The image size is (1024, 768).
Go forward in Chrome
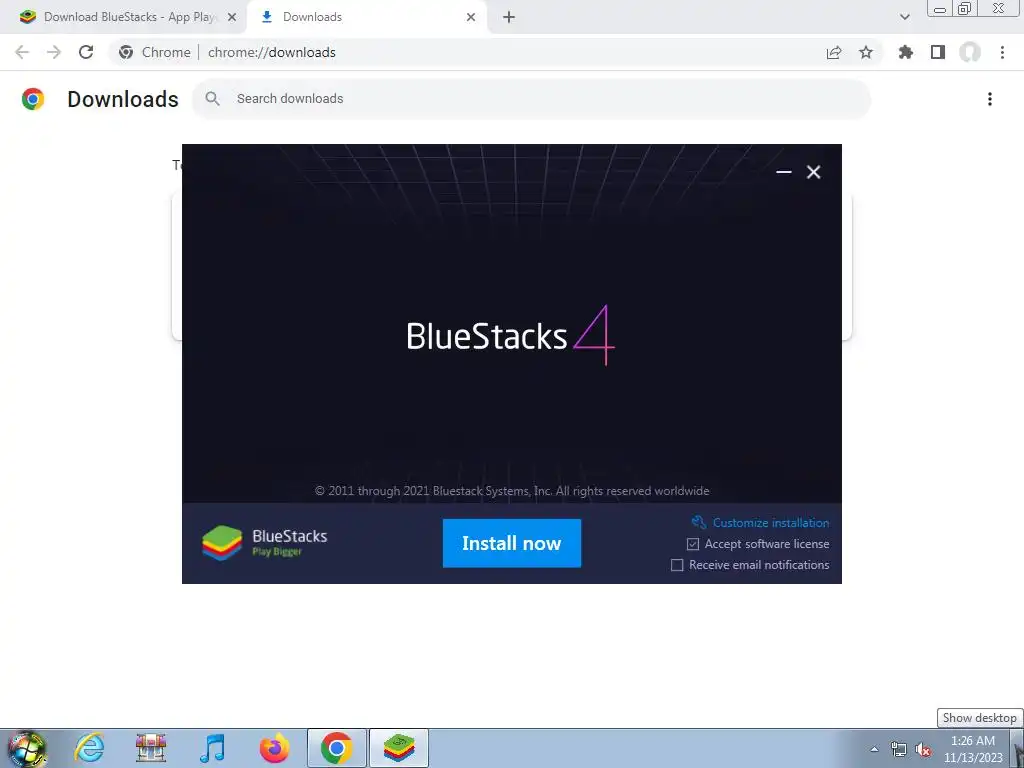point(54,52)
